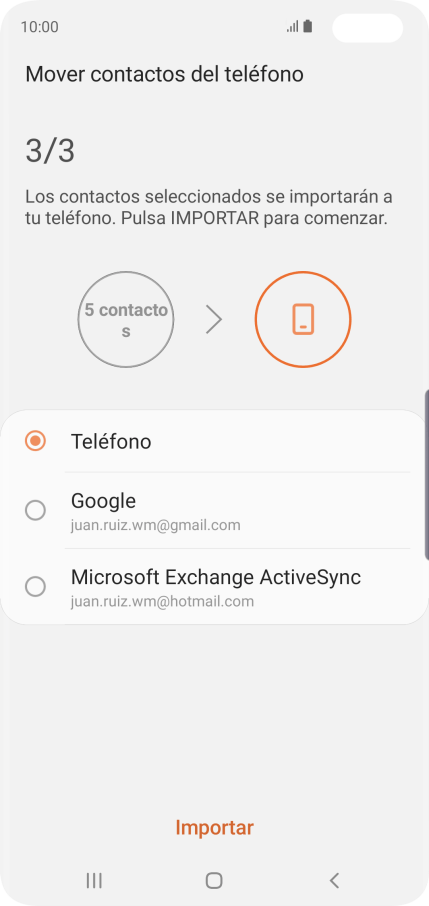
Task: Tap the battery status icon
Action: [308, 27]
